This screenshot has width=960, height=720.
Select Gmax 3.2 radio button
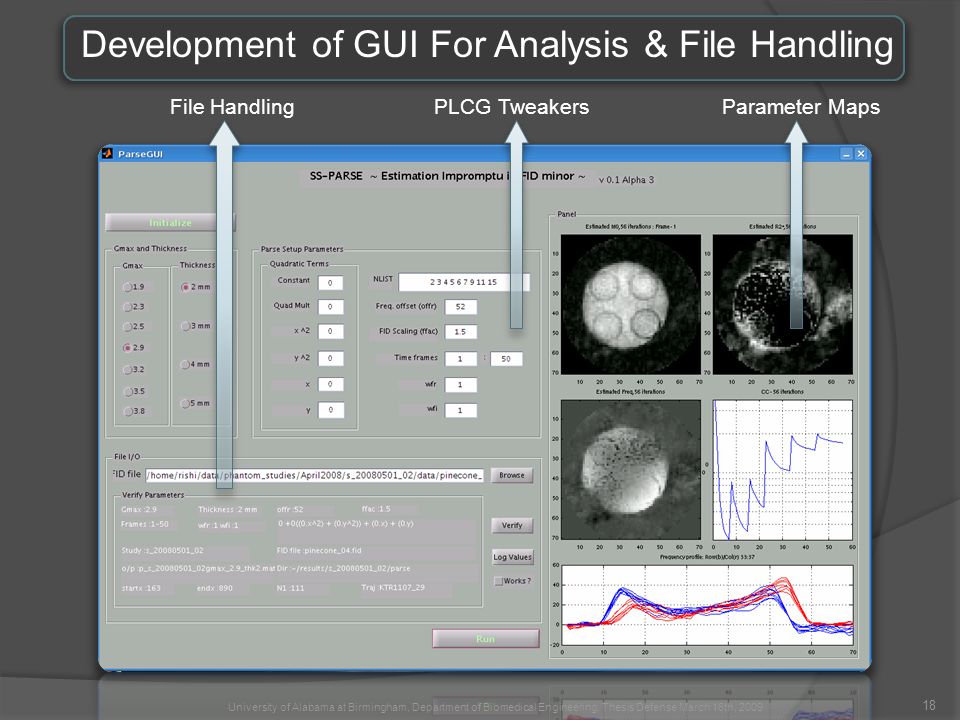coord(128,370)
